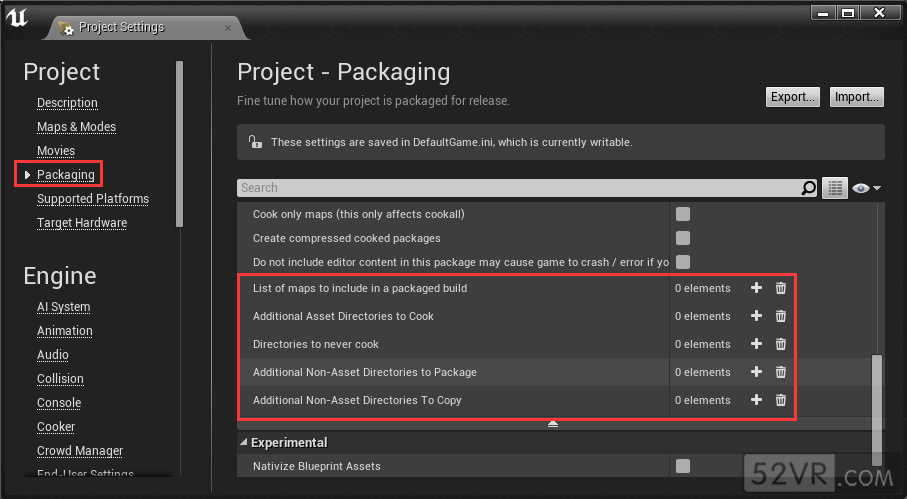This screenshot has width=907, height=499.
Task: Enable Cook only maps checkbox
Action: click(x=683, y=214)
